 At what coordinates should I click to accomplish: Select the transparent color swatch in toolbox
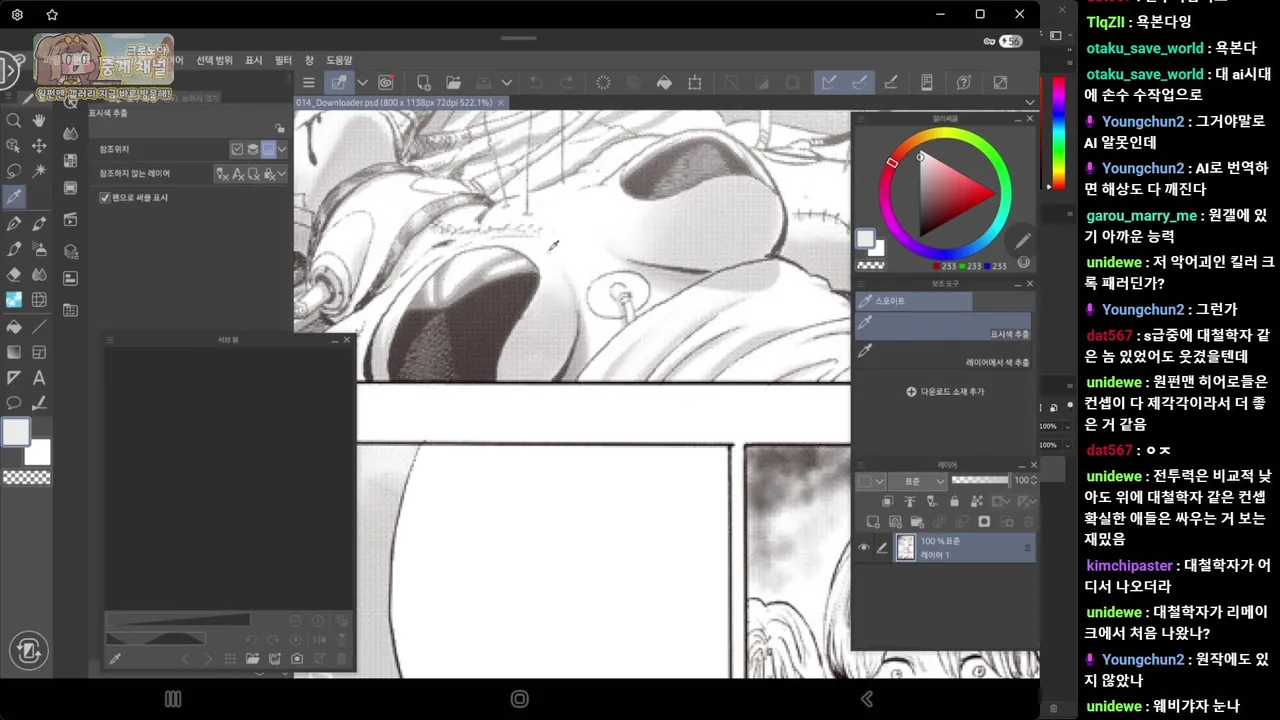pyautogui.click(x=27, y=478)
